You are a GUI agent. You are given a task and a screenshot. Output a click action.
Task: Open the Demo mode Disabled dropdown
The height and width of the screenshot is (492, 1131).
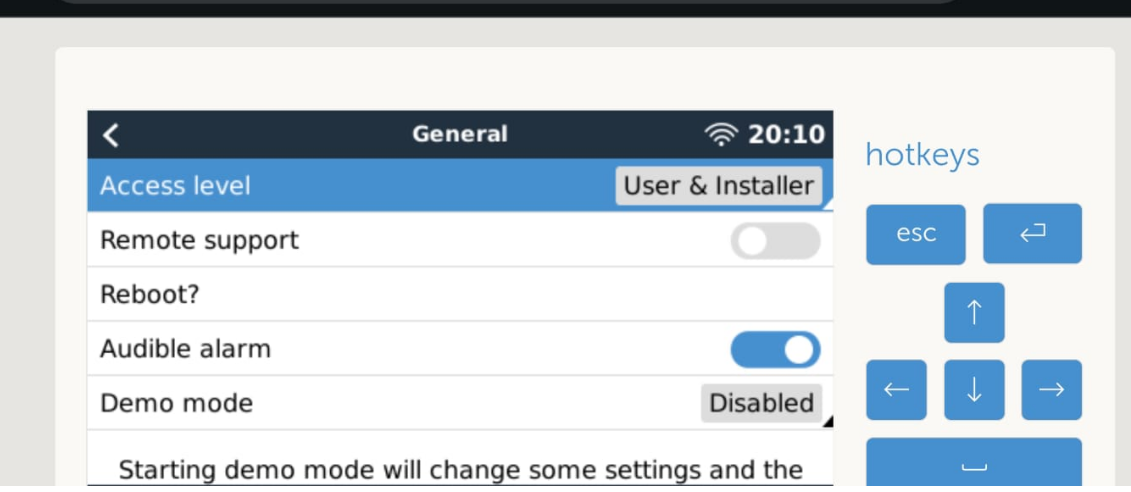(761, 403)
